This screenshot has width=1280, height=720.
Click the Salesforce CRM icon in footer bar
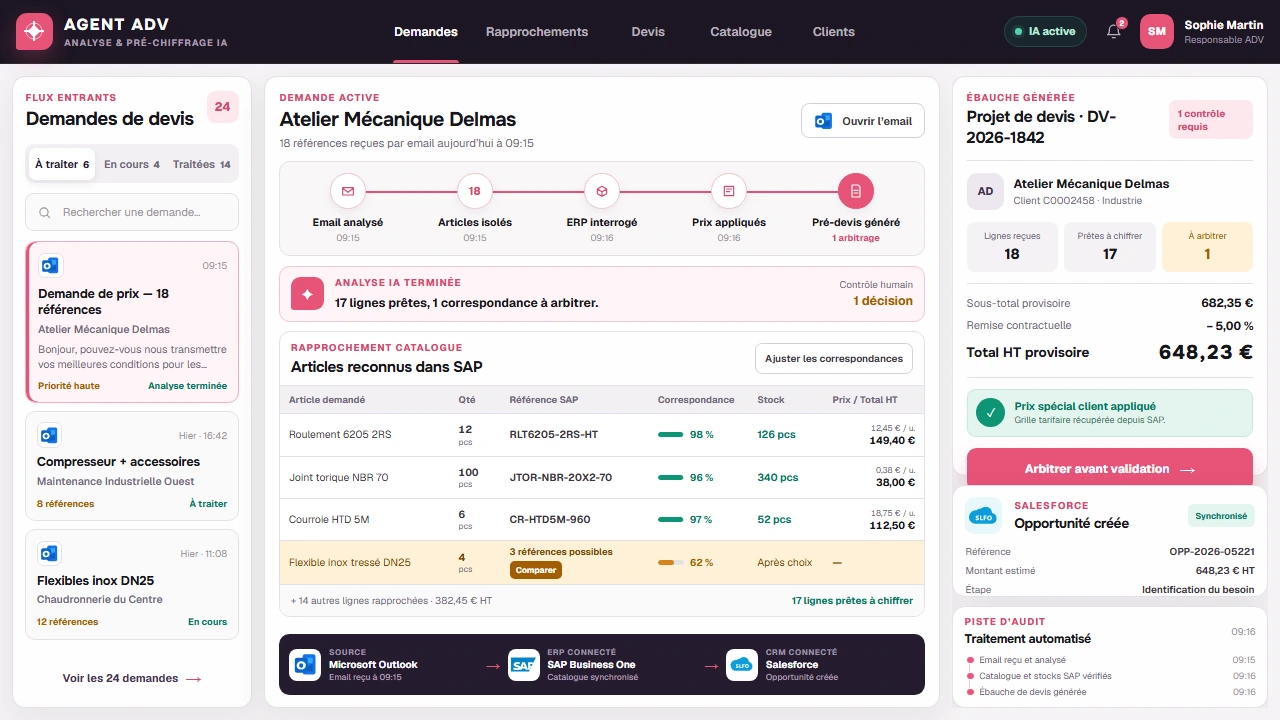pos(742,665)
